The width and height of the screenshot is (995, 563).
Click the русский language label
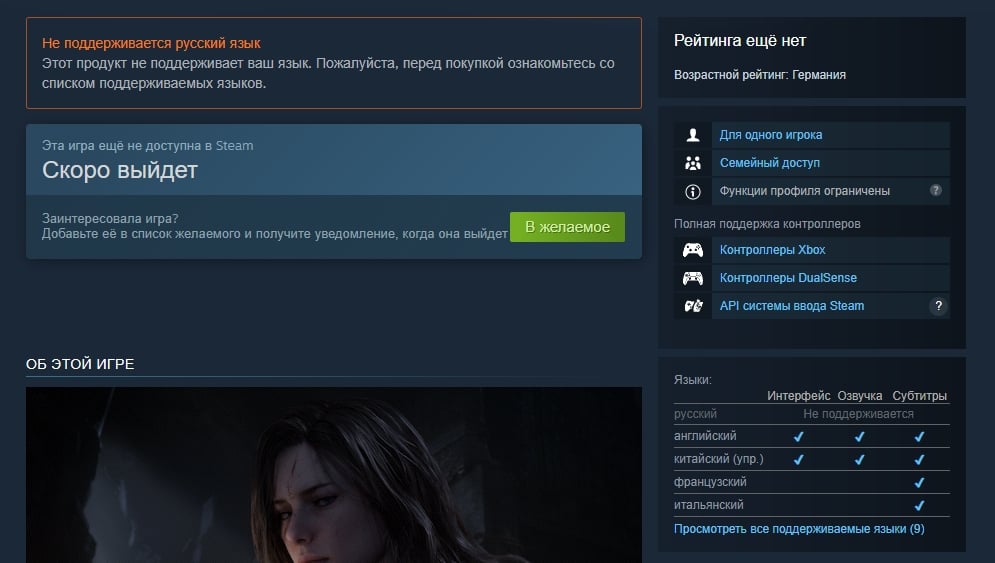tap(695, 414)
